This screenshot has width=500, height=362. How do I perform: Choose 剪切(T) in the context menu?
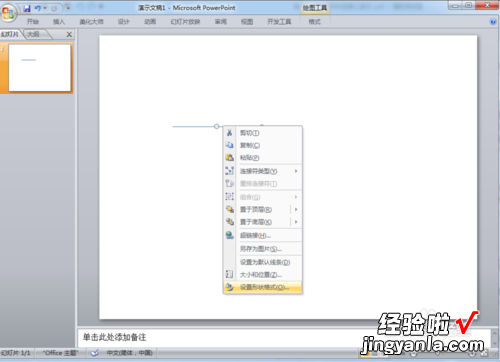click(262, 133)
